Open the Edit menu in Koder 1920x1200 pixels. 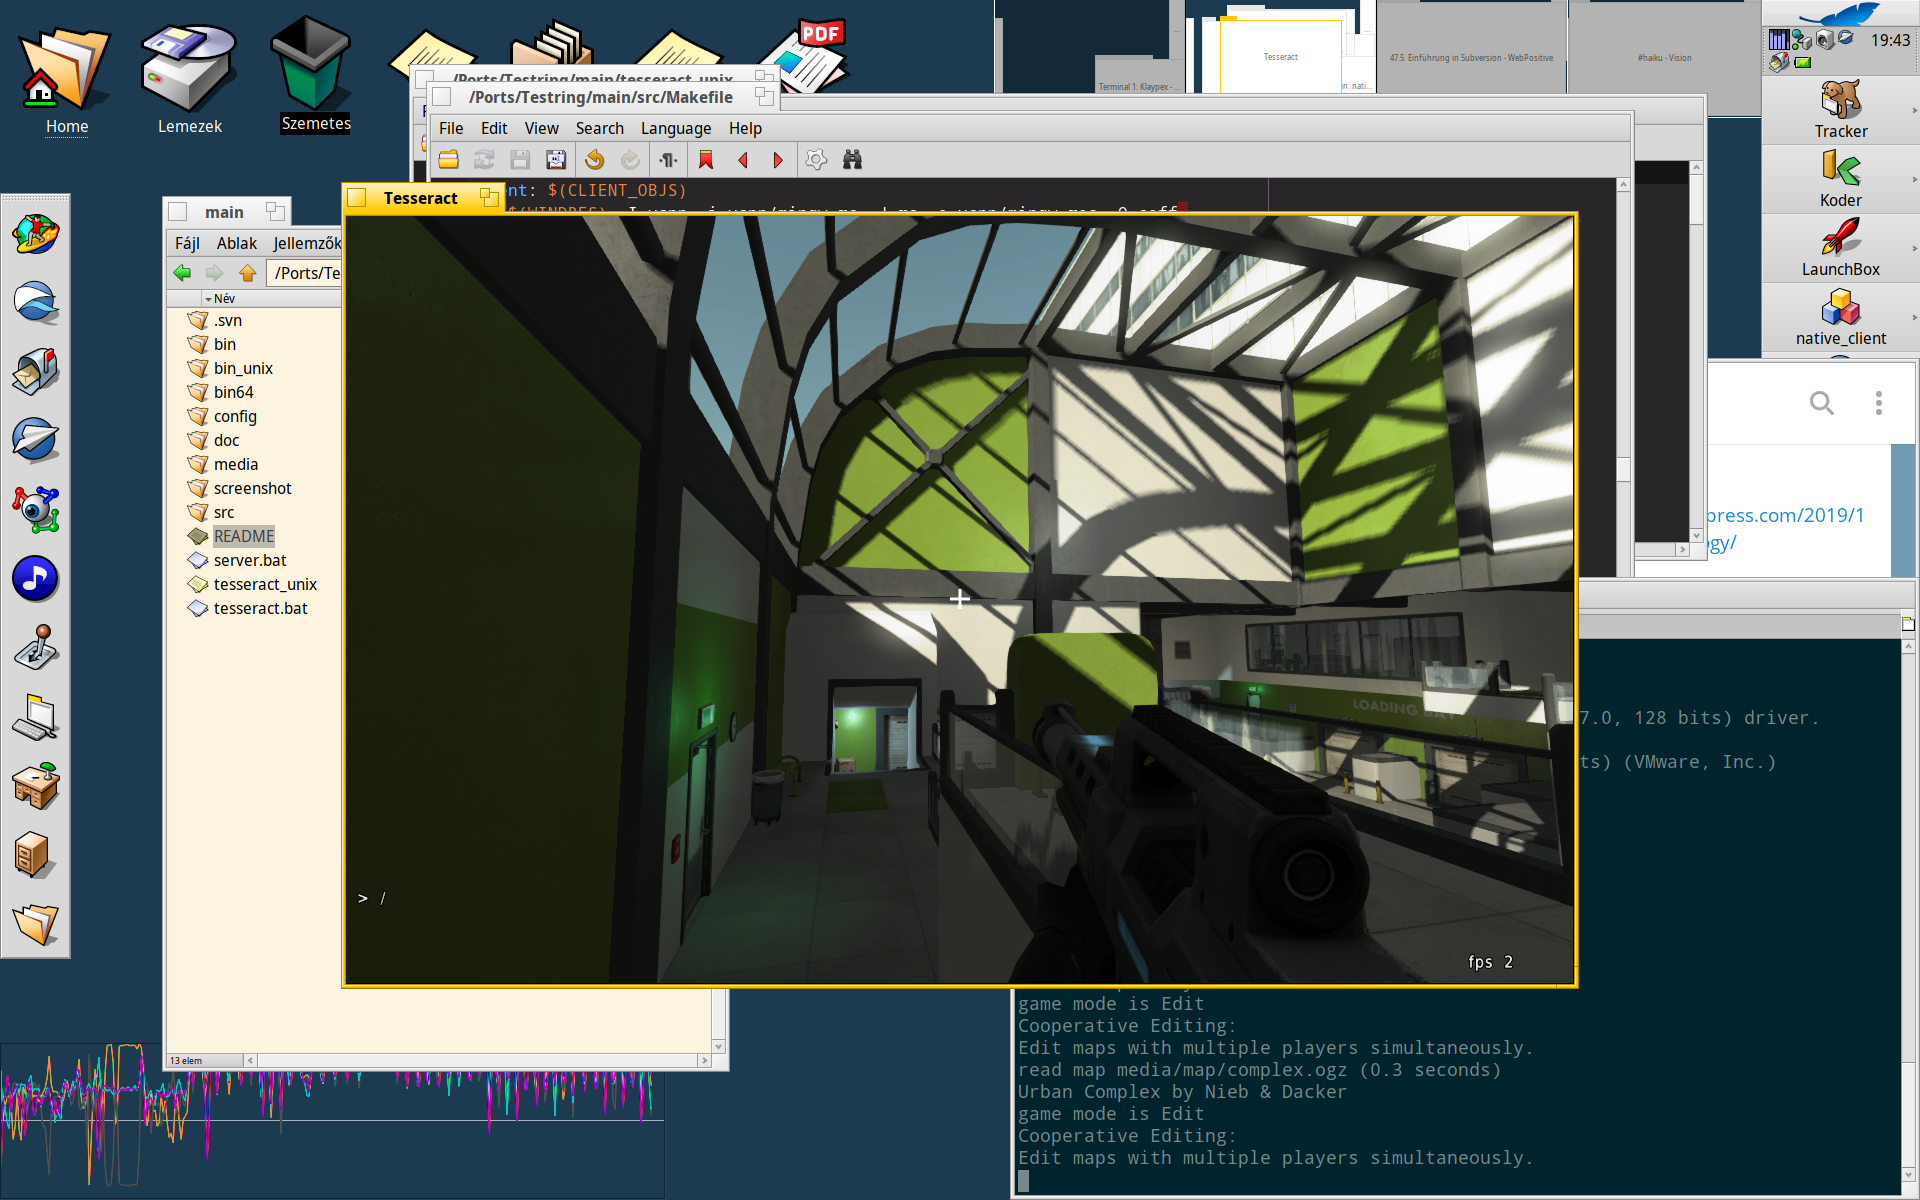494,128
